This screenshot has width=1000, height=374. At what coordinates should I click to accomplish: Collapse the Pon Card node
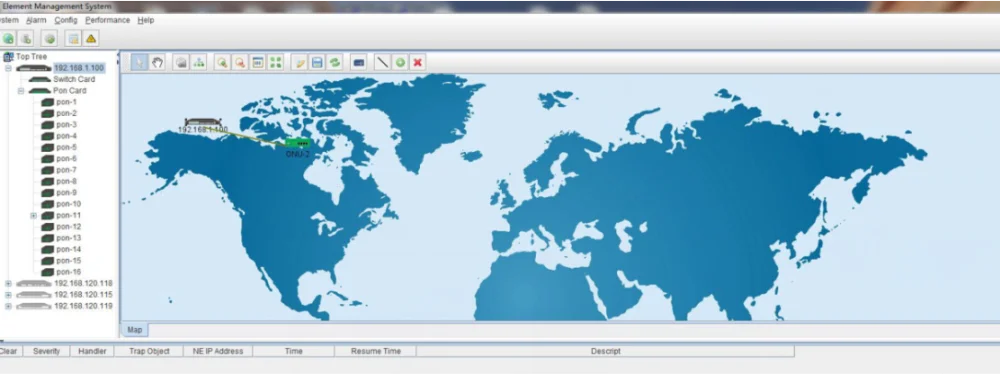tap(20, 91)
